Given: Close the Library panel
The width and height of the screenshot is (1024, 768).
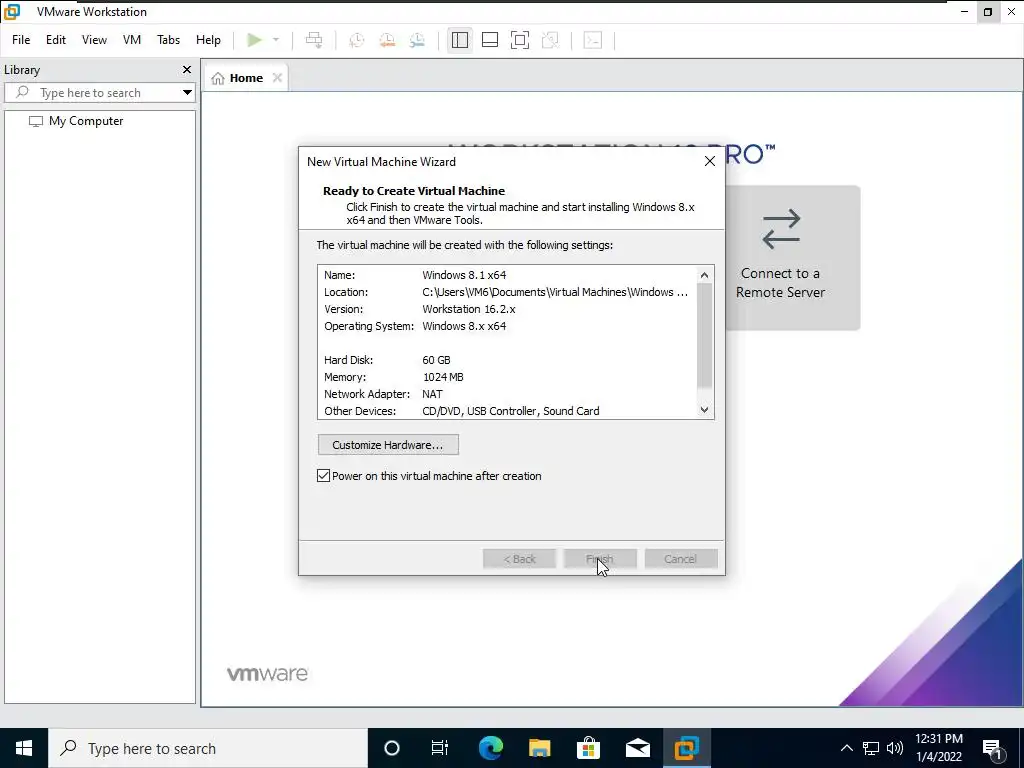Looking at the screenshot, I should pos(187,69).
